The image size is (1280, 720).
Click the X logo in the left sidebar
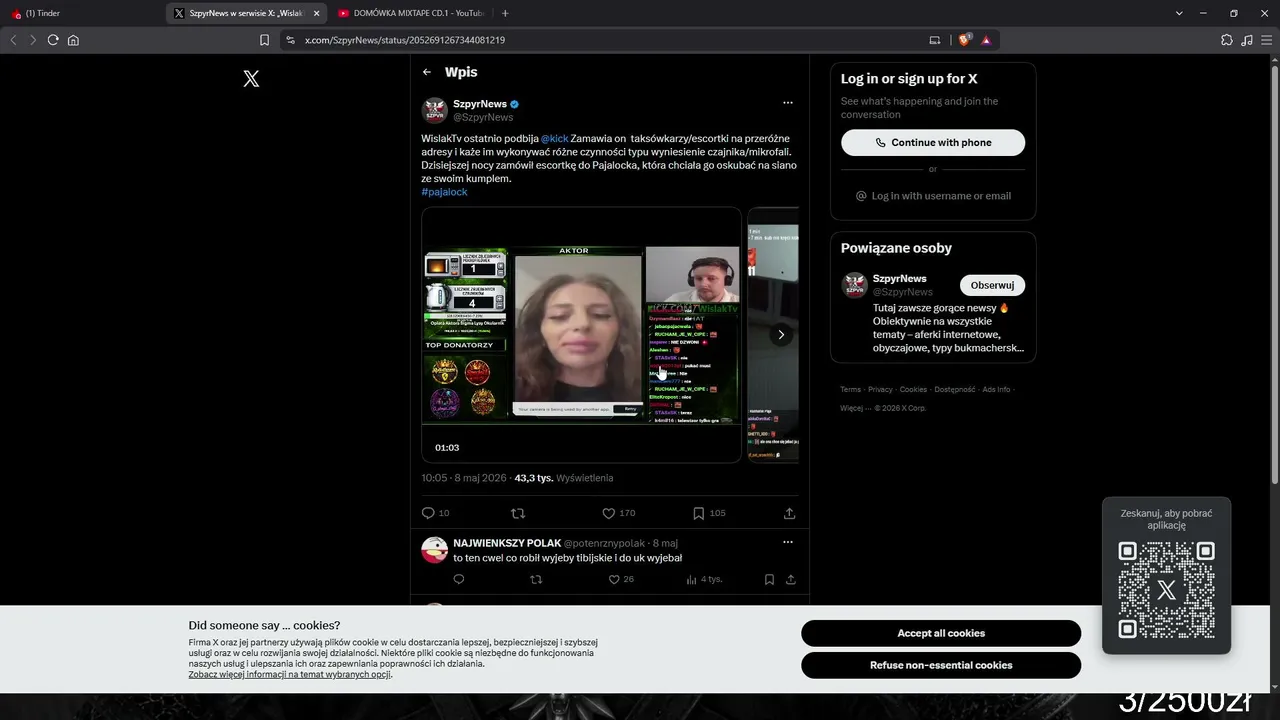pyautogui.click(x=251, y=79)
